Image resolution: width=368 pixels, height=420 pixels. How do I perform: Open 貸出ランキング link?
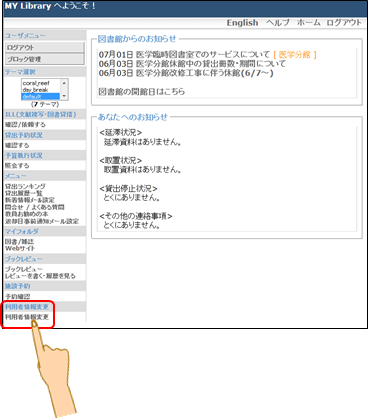click(x=25, y=186)
